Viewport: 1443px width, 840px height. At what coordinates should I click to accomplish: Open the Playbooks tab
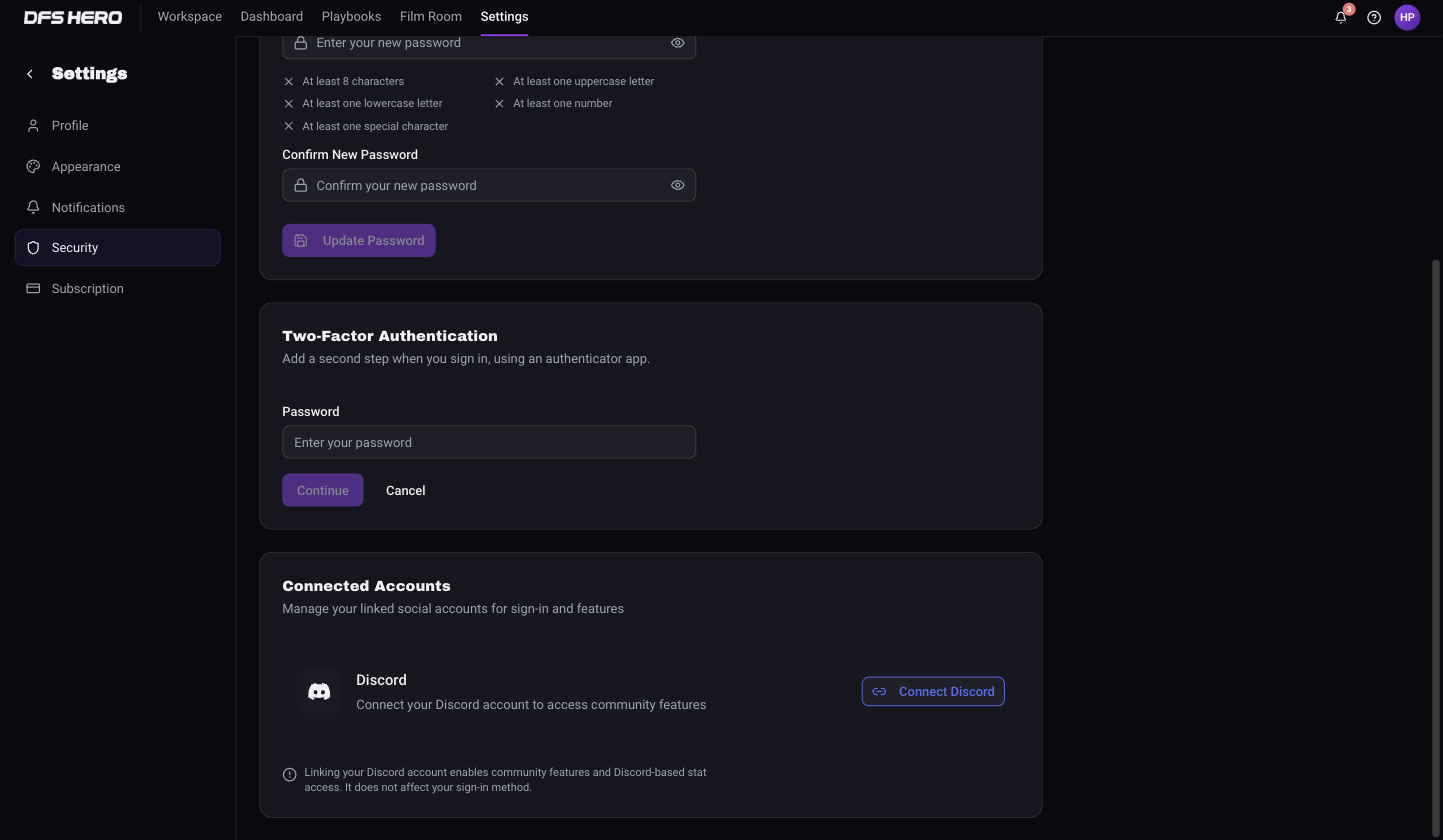pyautogui.click(x=351, y=17)
